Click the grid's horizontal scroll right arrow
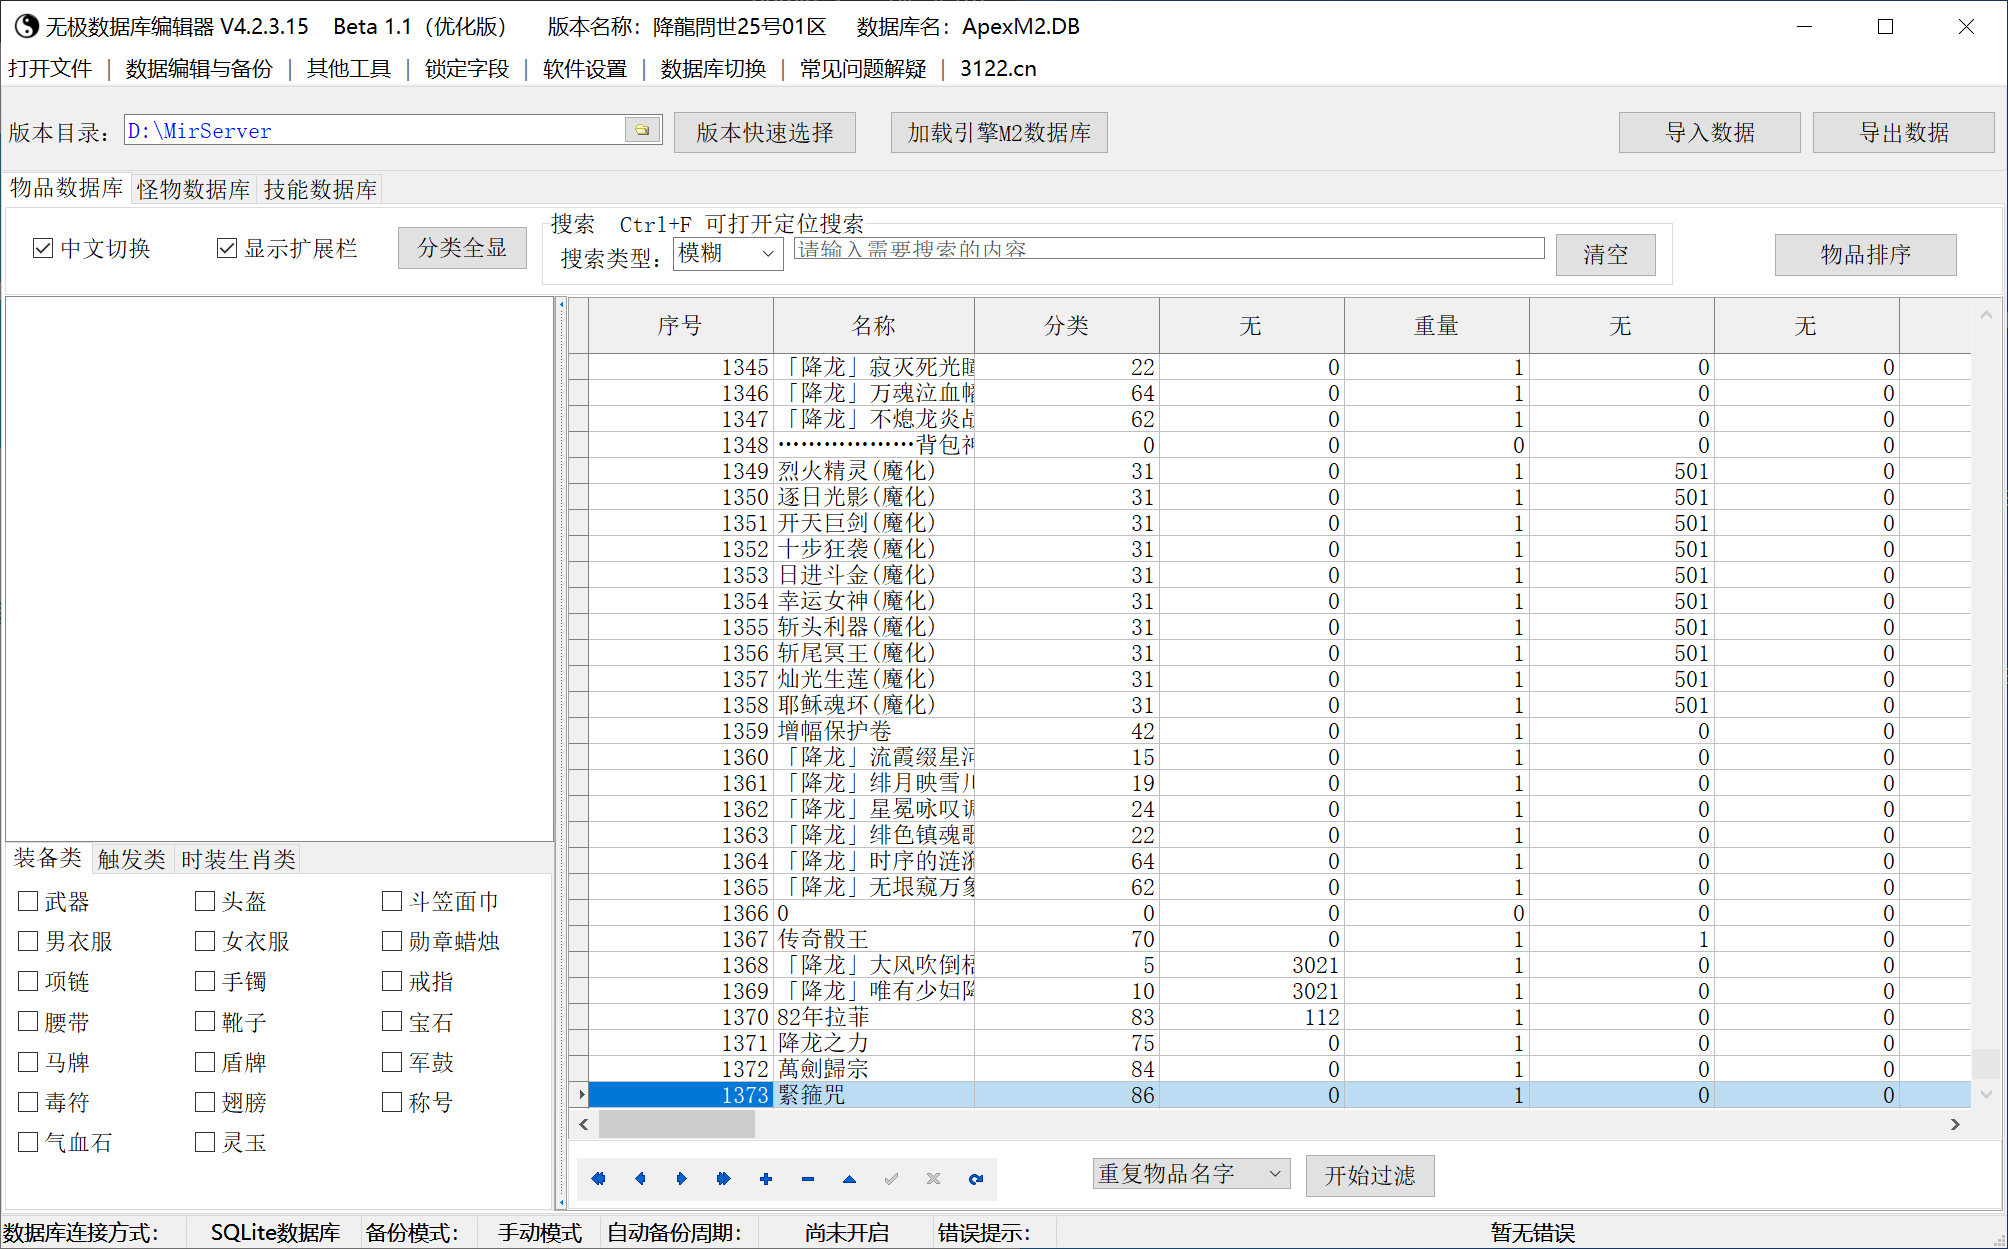 tap(1955, 1124)
